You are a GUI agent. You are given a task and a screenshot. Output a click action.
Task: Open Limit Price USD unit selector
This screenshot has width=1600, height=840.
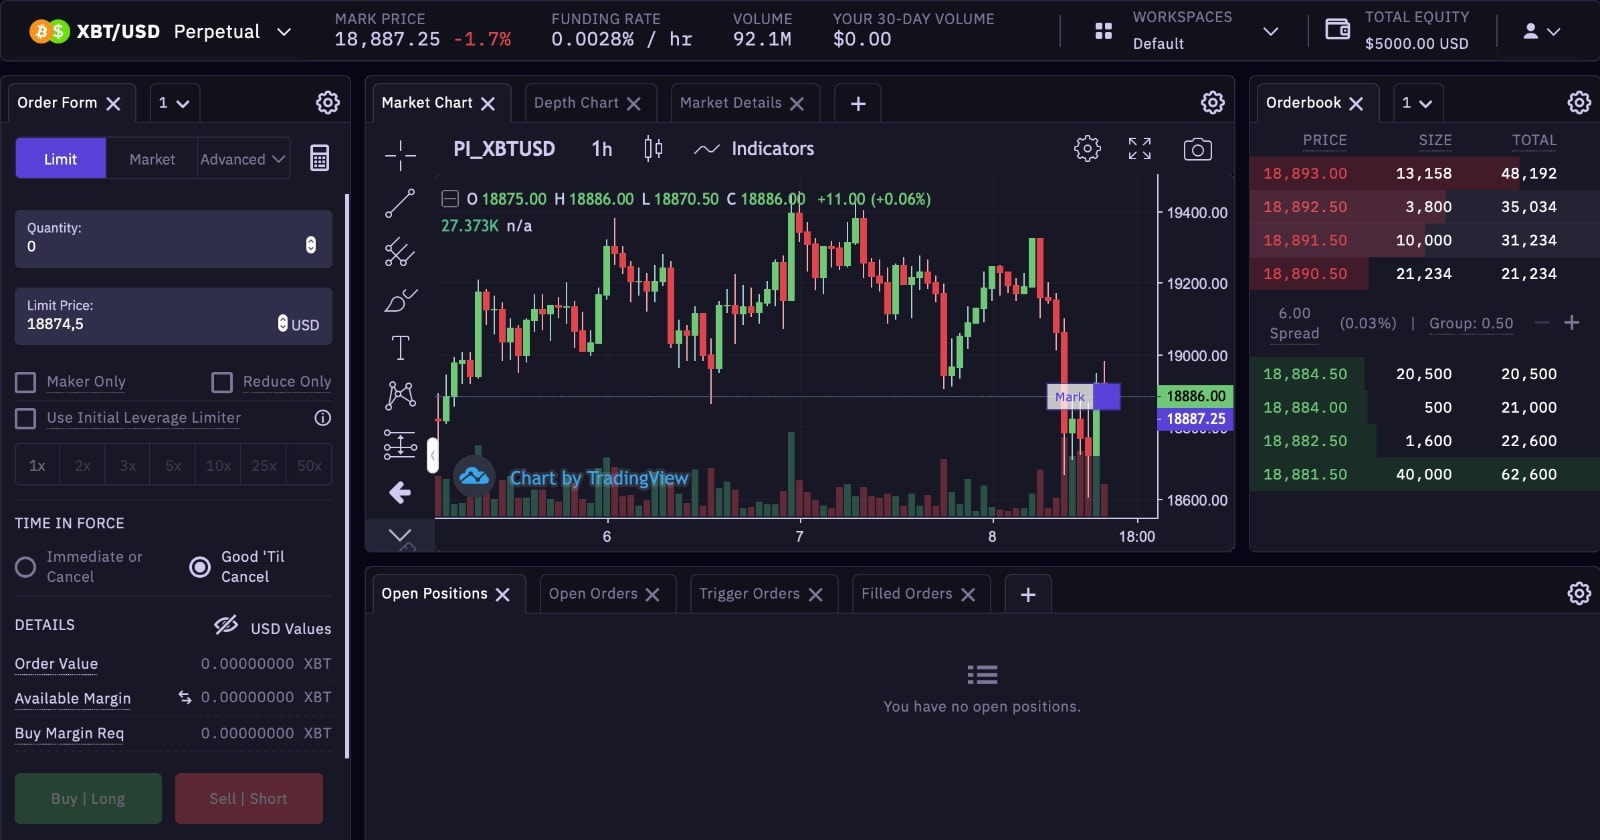(x=298, y=324)
